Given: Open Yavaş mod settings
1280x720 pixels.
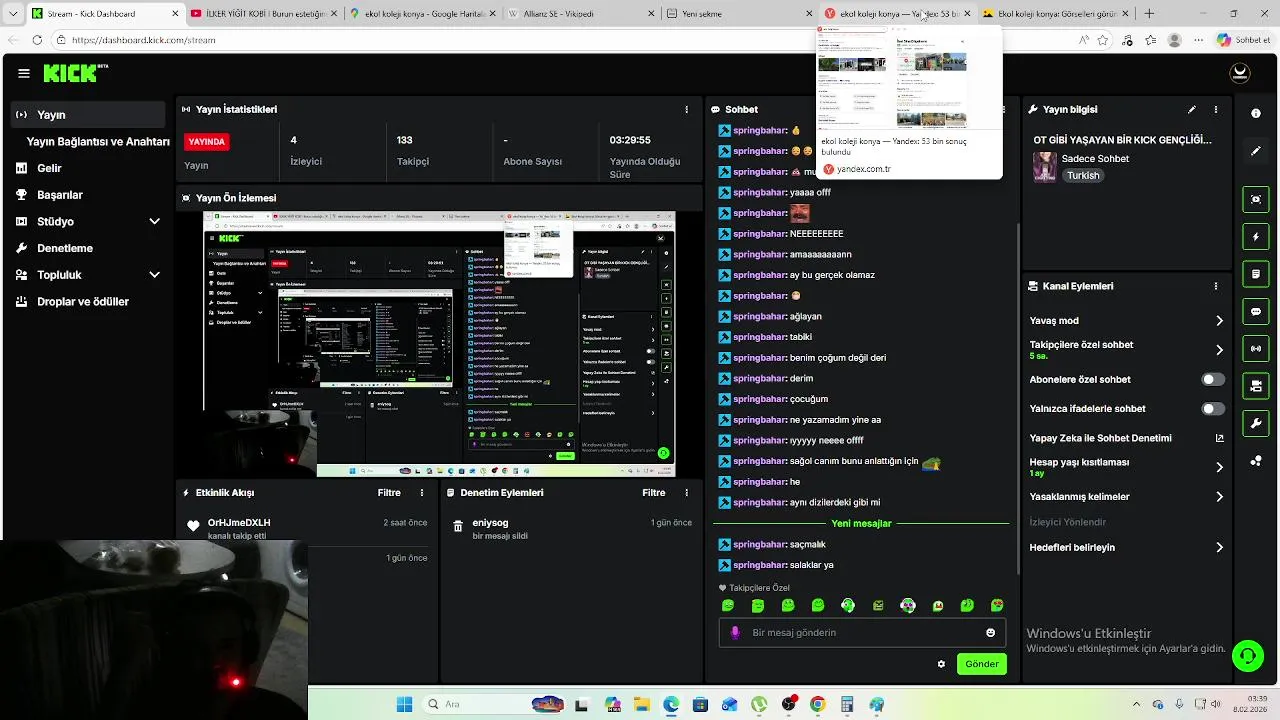Looking at the screenshot, I should tap(1127, 321).
